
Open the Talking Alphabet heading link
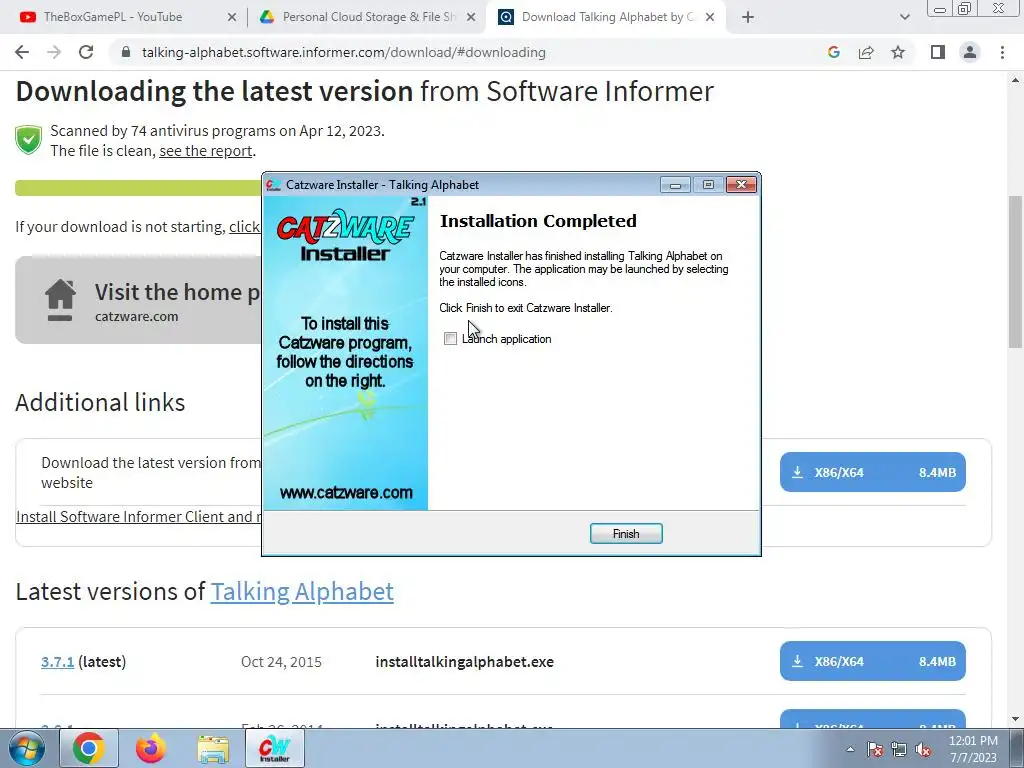(302, 592)
